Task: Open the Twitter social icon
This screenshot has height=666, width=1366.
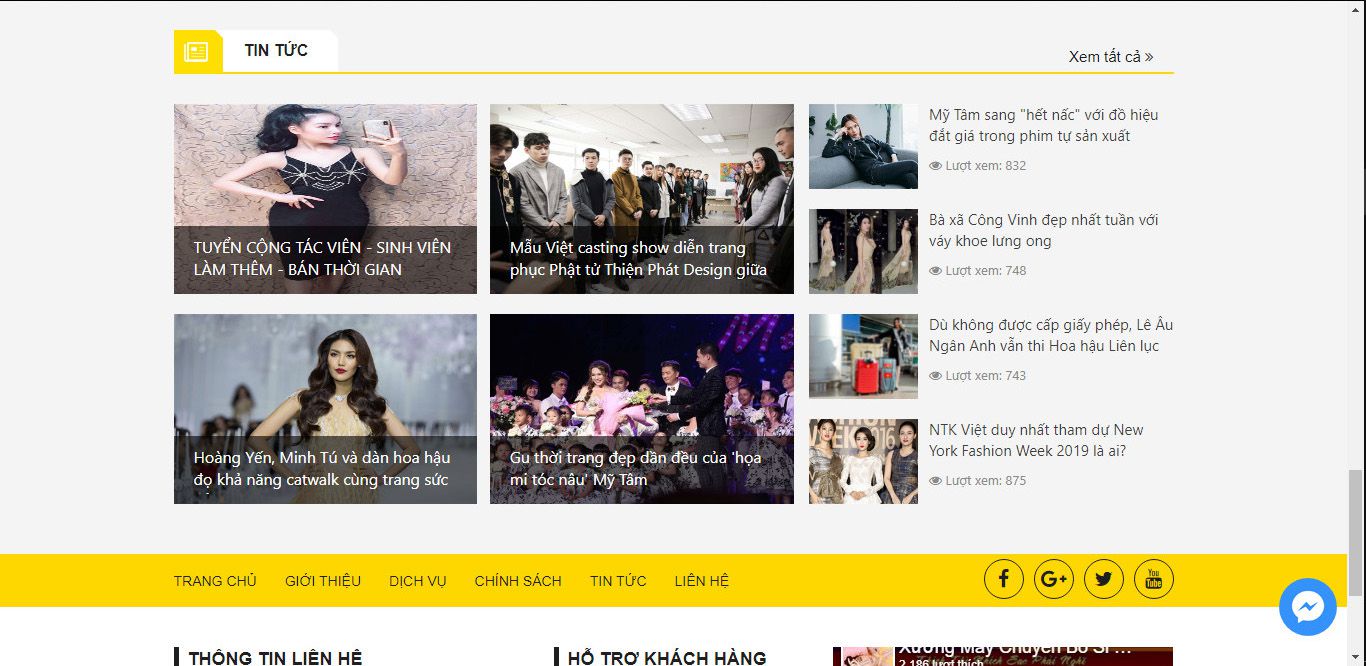Action: [x=1103, y=579]
